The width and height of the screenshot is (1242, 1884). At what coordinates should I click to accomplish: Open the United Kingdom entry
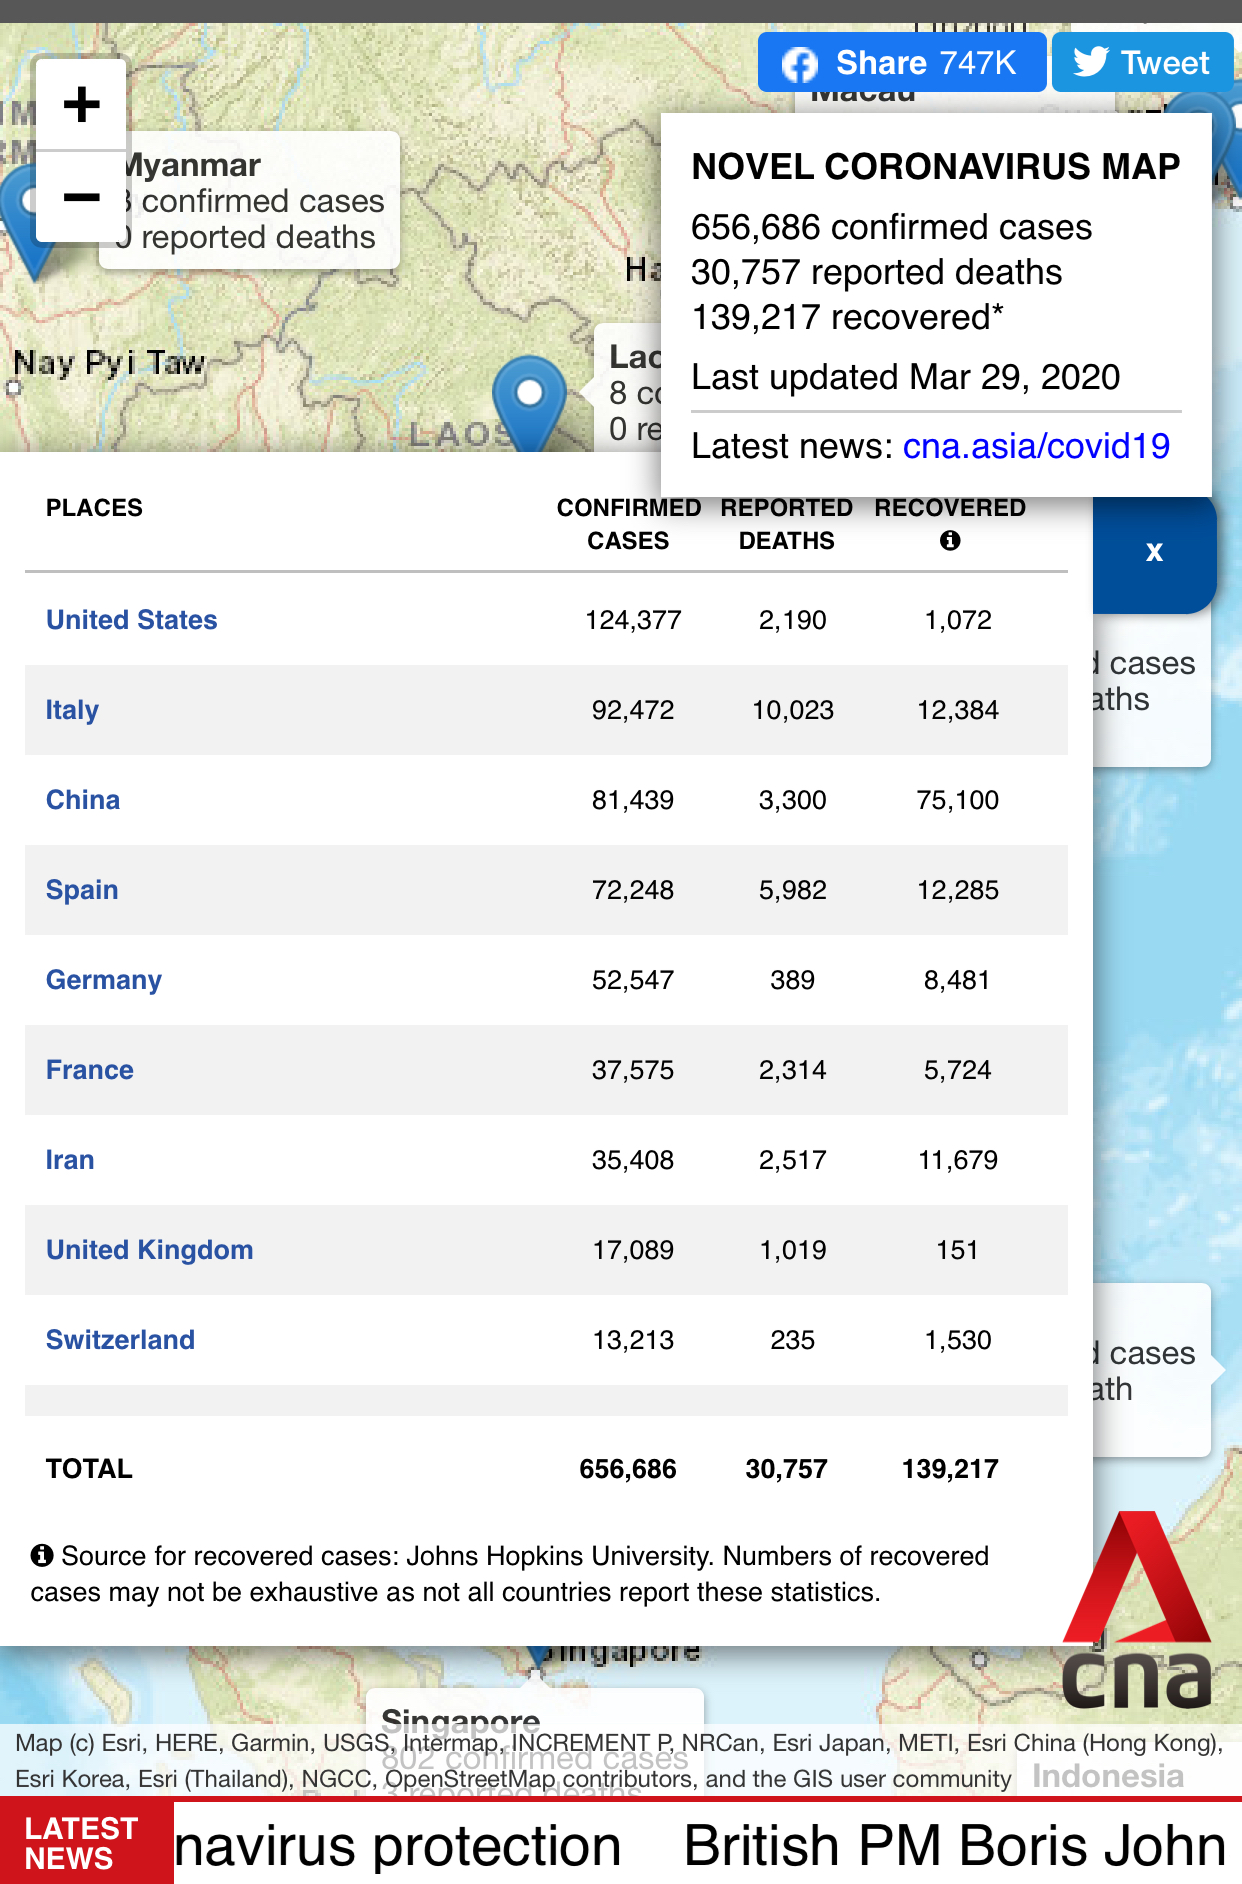(x=150, y=1250)
